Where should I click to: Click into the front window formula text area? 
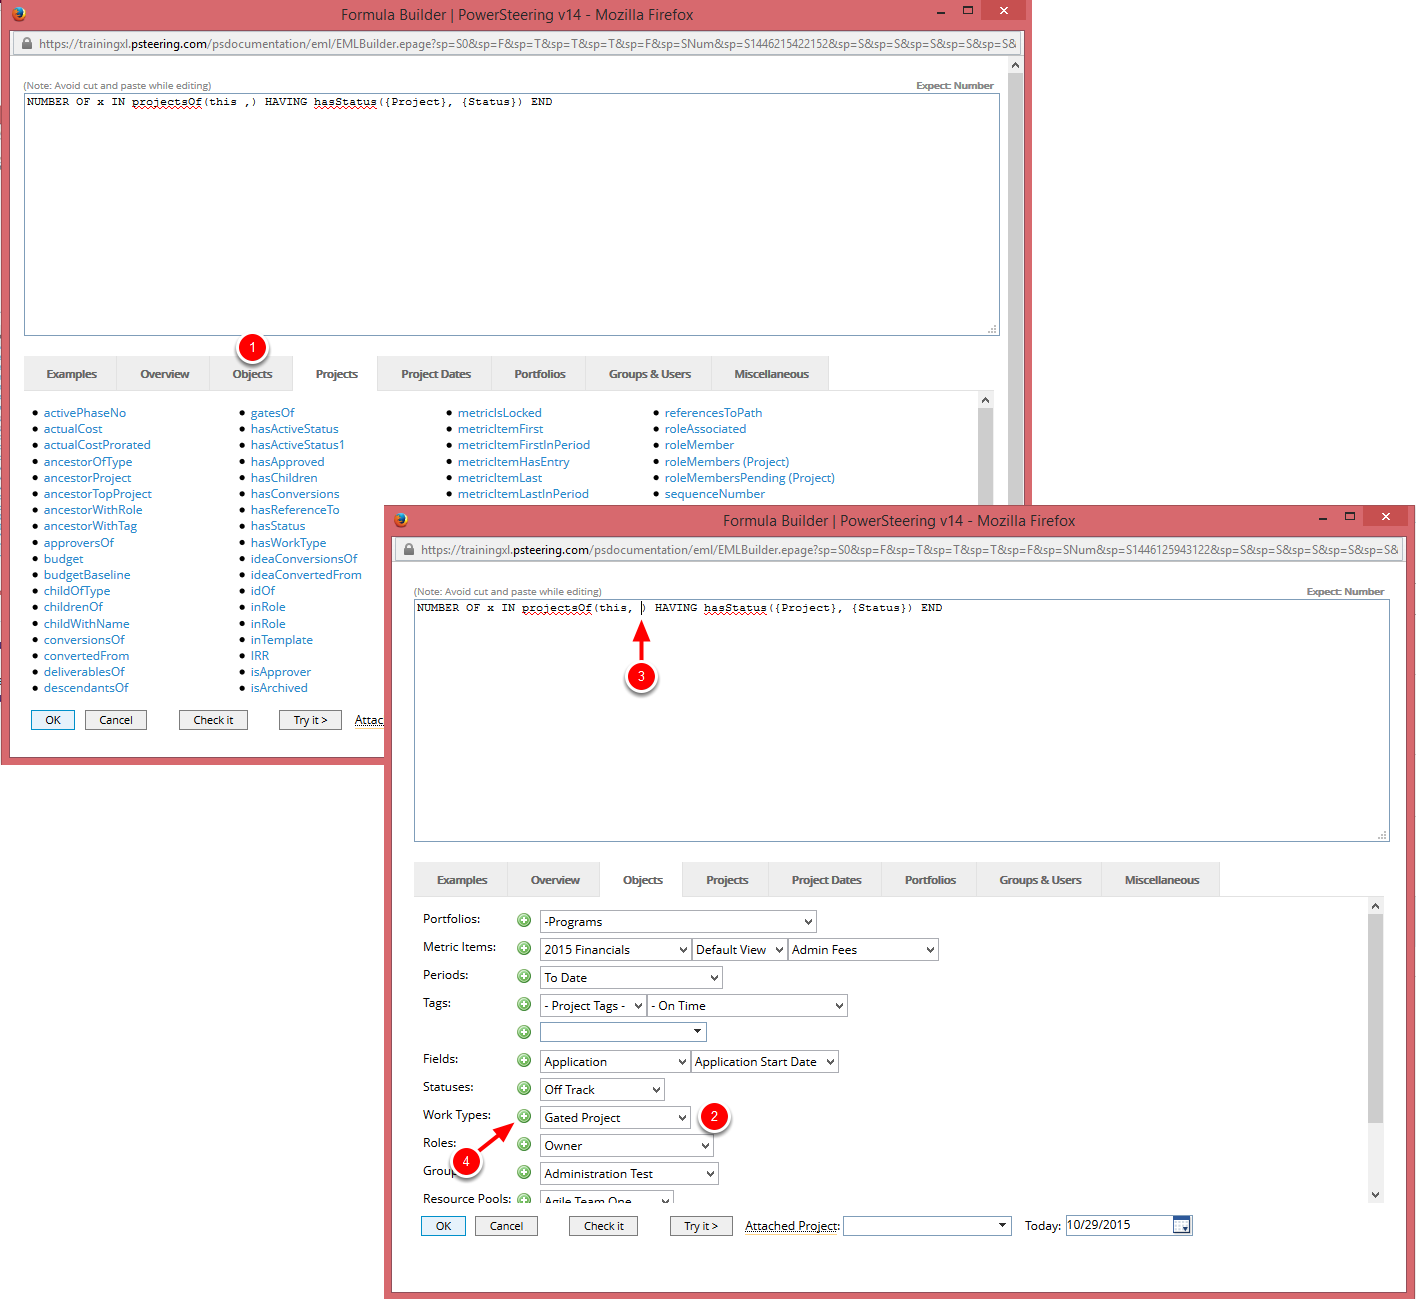(901, 720)
